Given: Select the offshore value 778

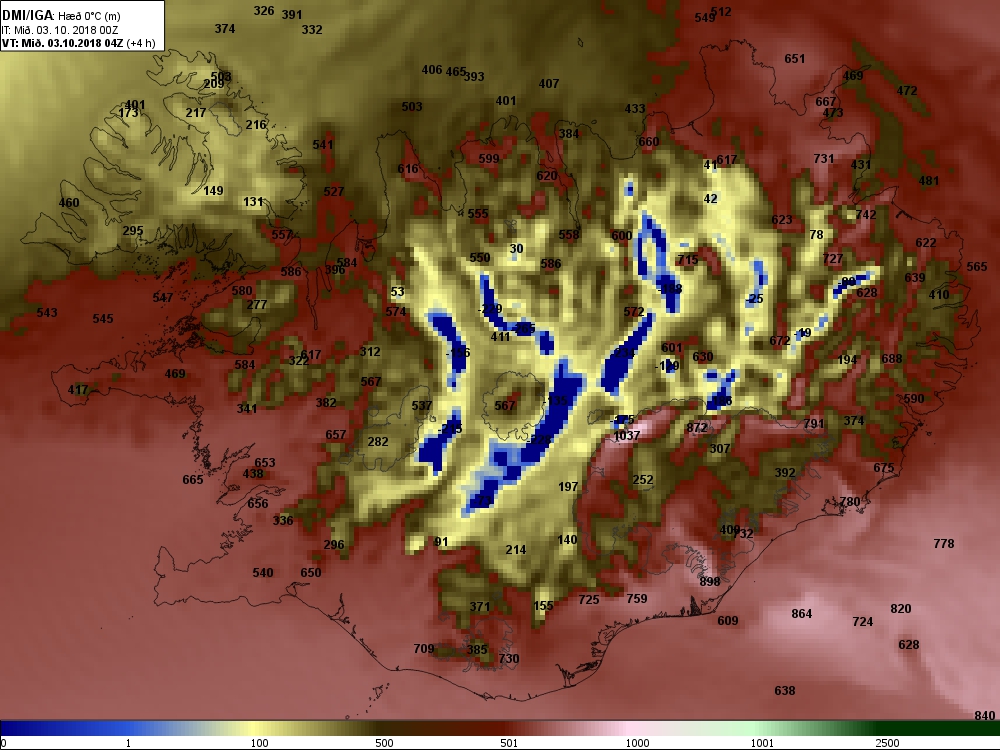Looking at the screenshot, I should (944, 543).
